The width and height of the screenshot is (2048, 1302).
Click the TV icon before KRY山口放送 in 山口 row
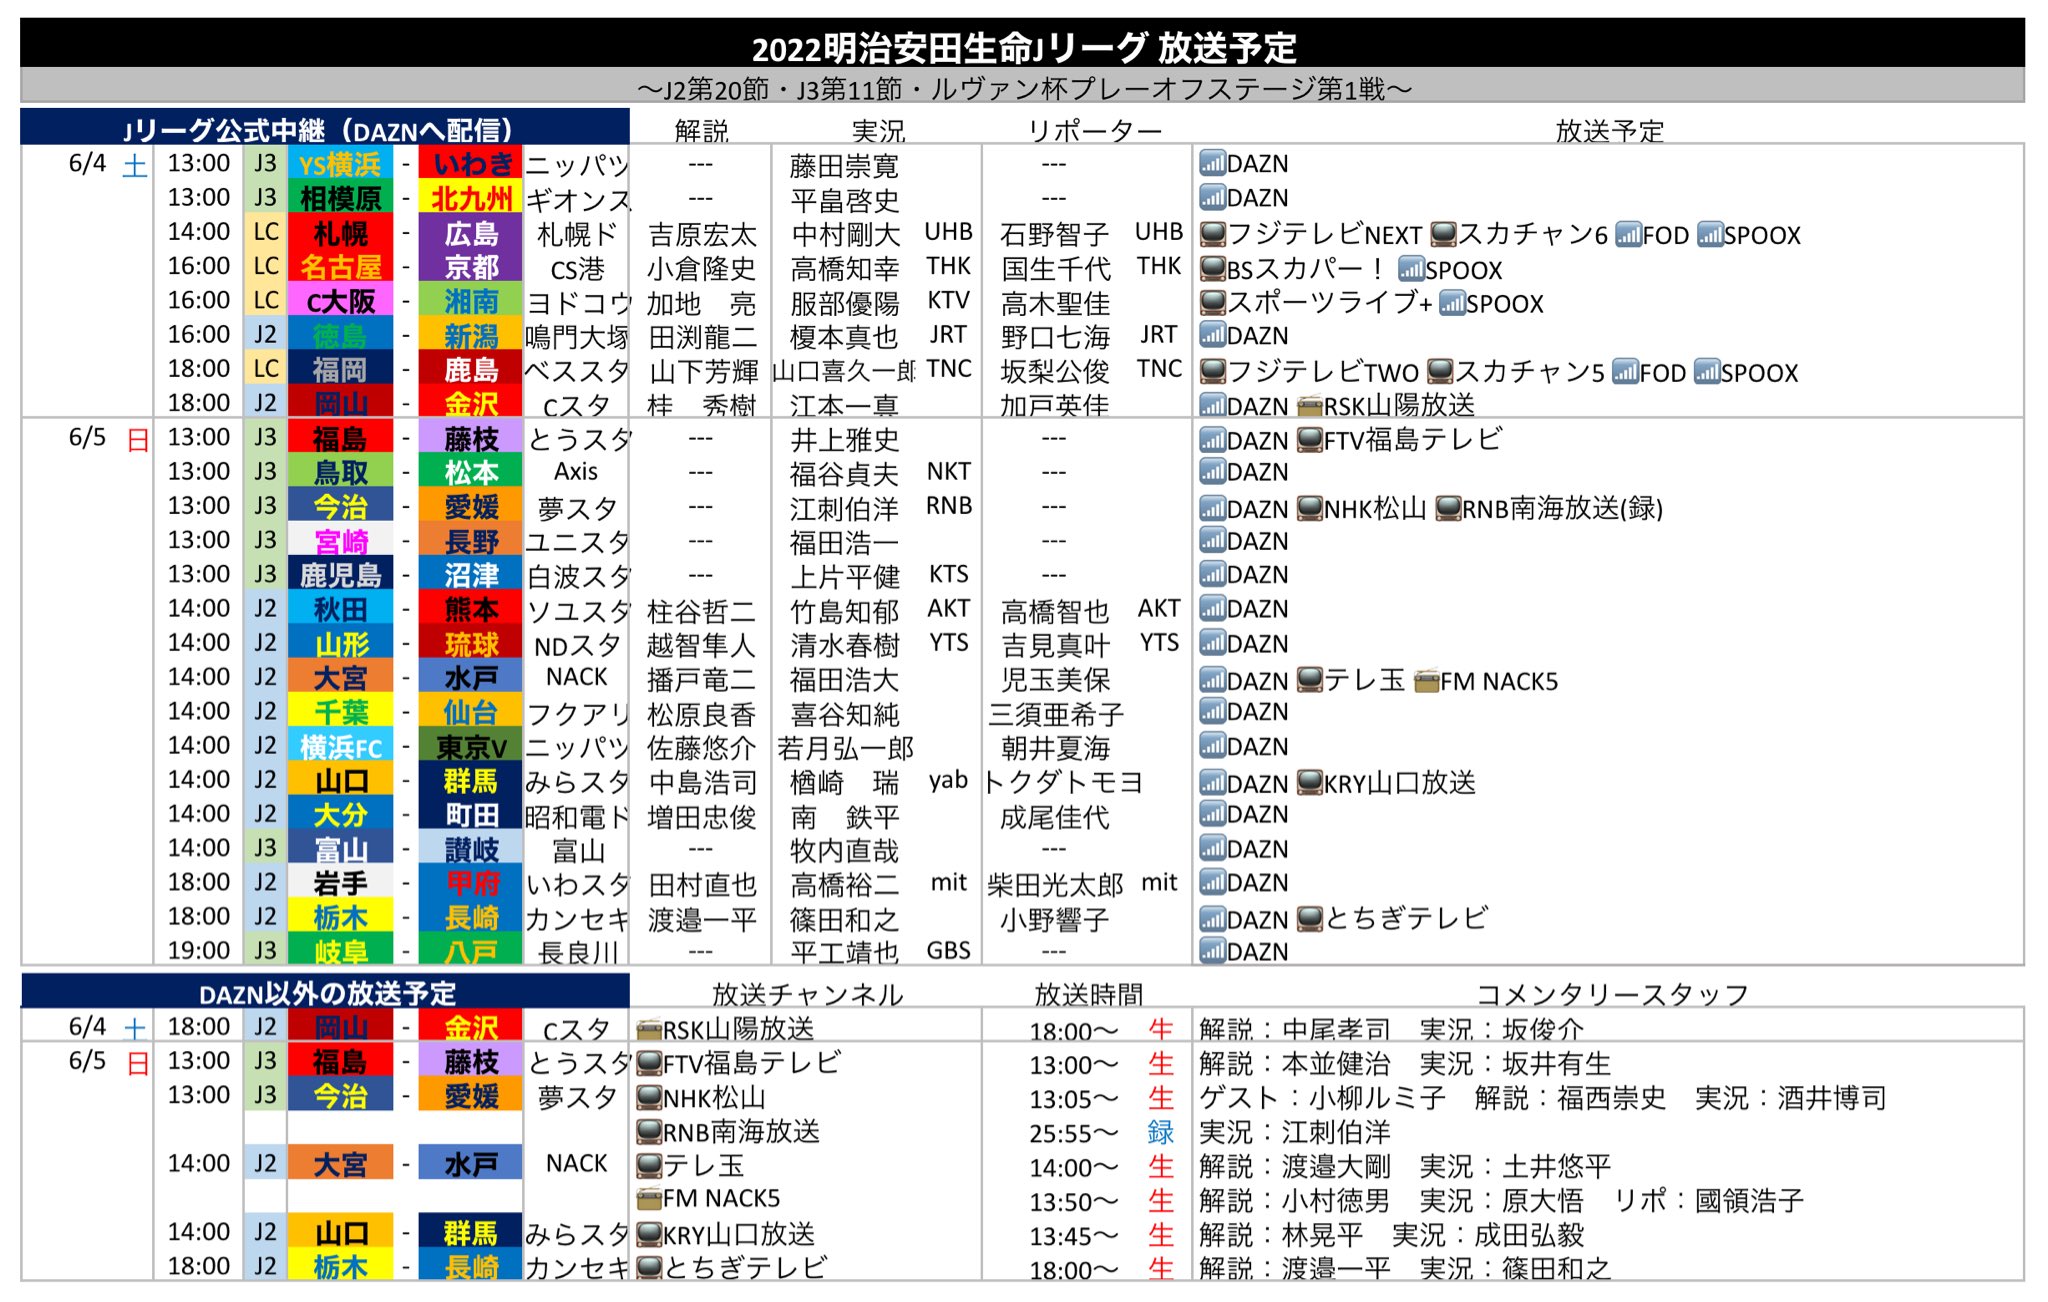click(1309, 782)
